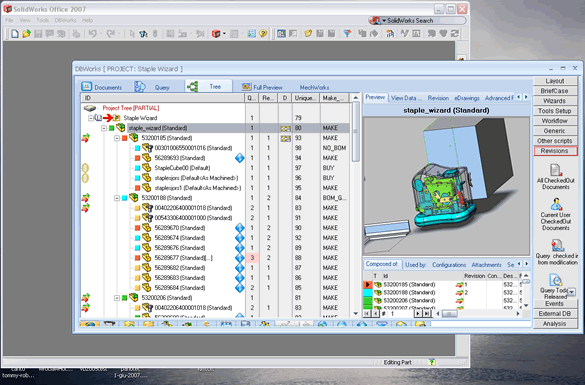Click the red 3D cube view icon

point(216,34)
